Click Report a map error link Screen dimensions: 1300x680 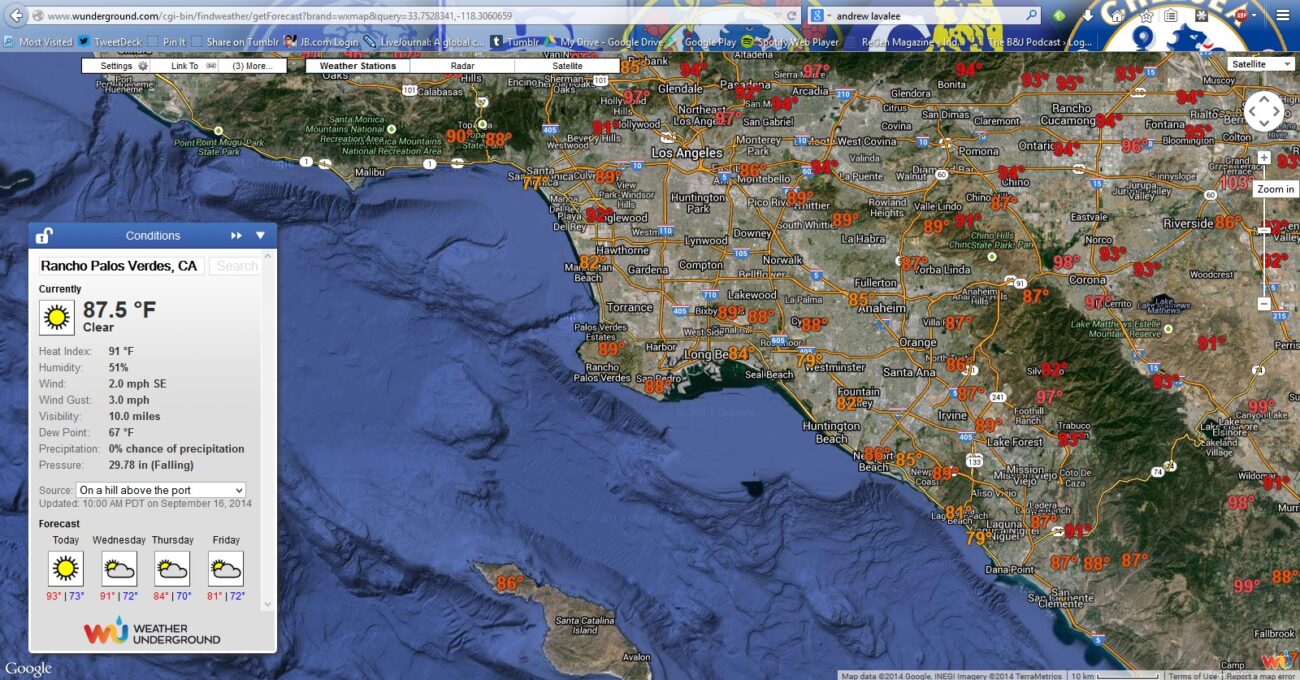click(x=1260, y=676)
